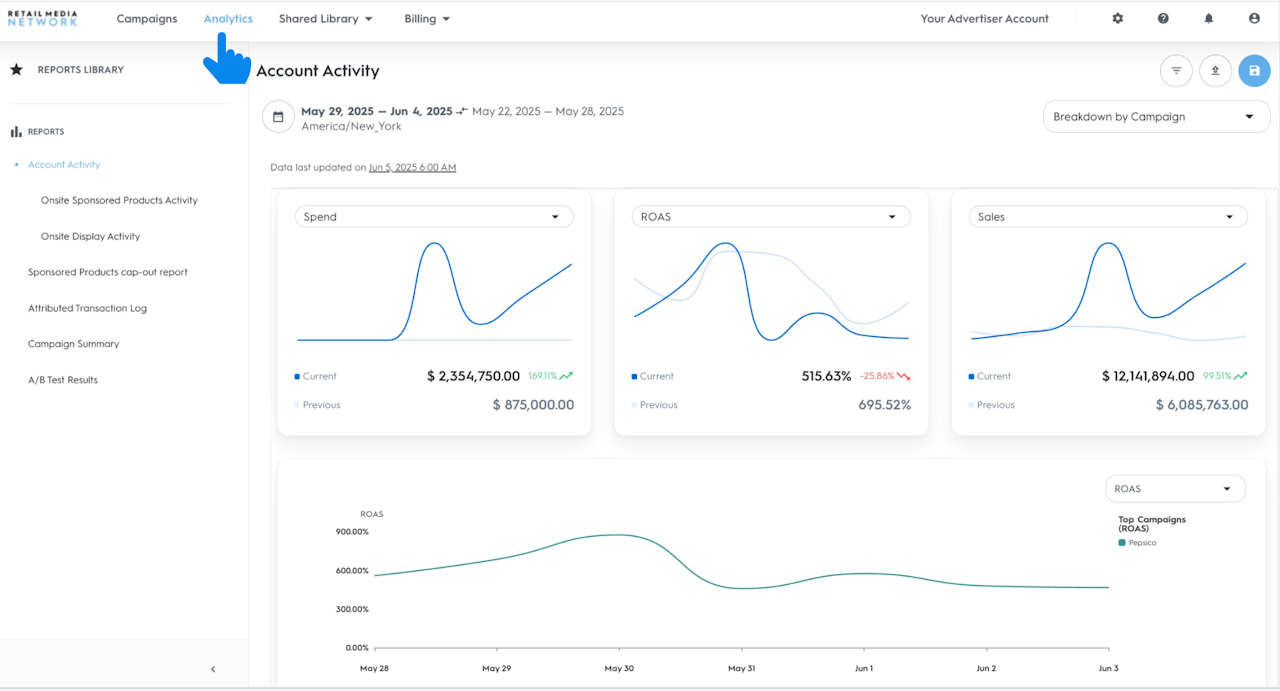Screen dimensions: 1280x691
Task: Open the Billing menu
Action: click(427, 19)
